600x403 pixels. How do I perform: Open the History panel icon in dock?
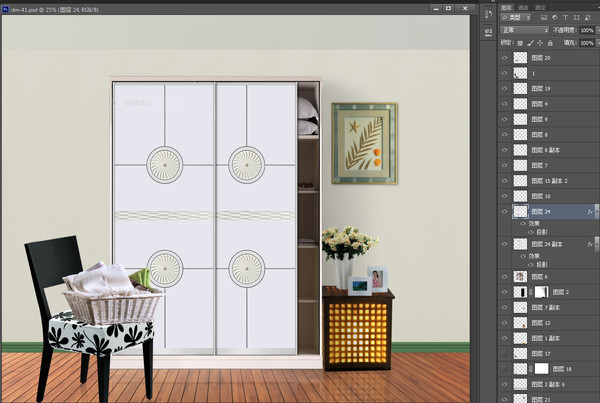point(488,15)
